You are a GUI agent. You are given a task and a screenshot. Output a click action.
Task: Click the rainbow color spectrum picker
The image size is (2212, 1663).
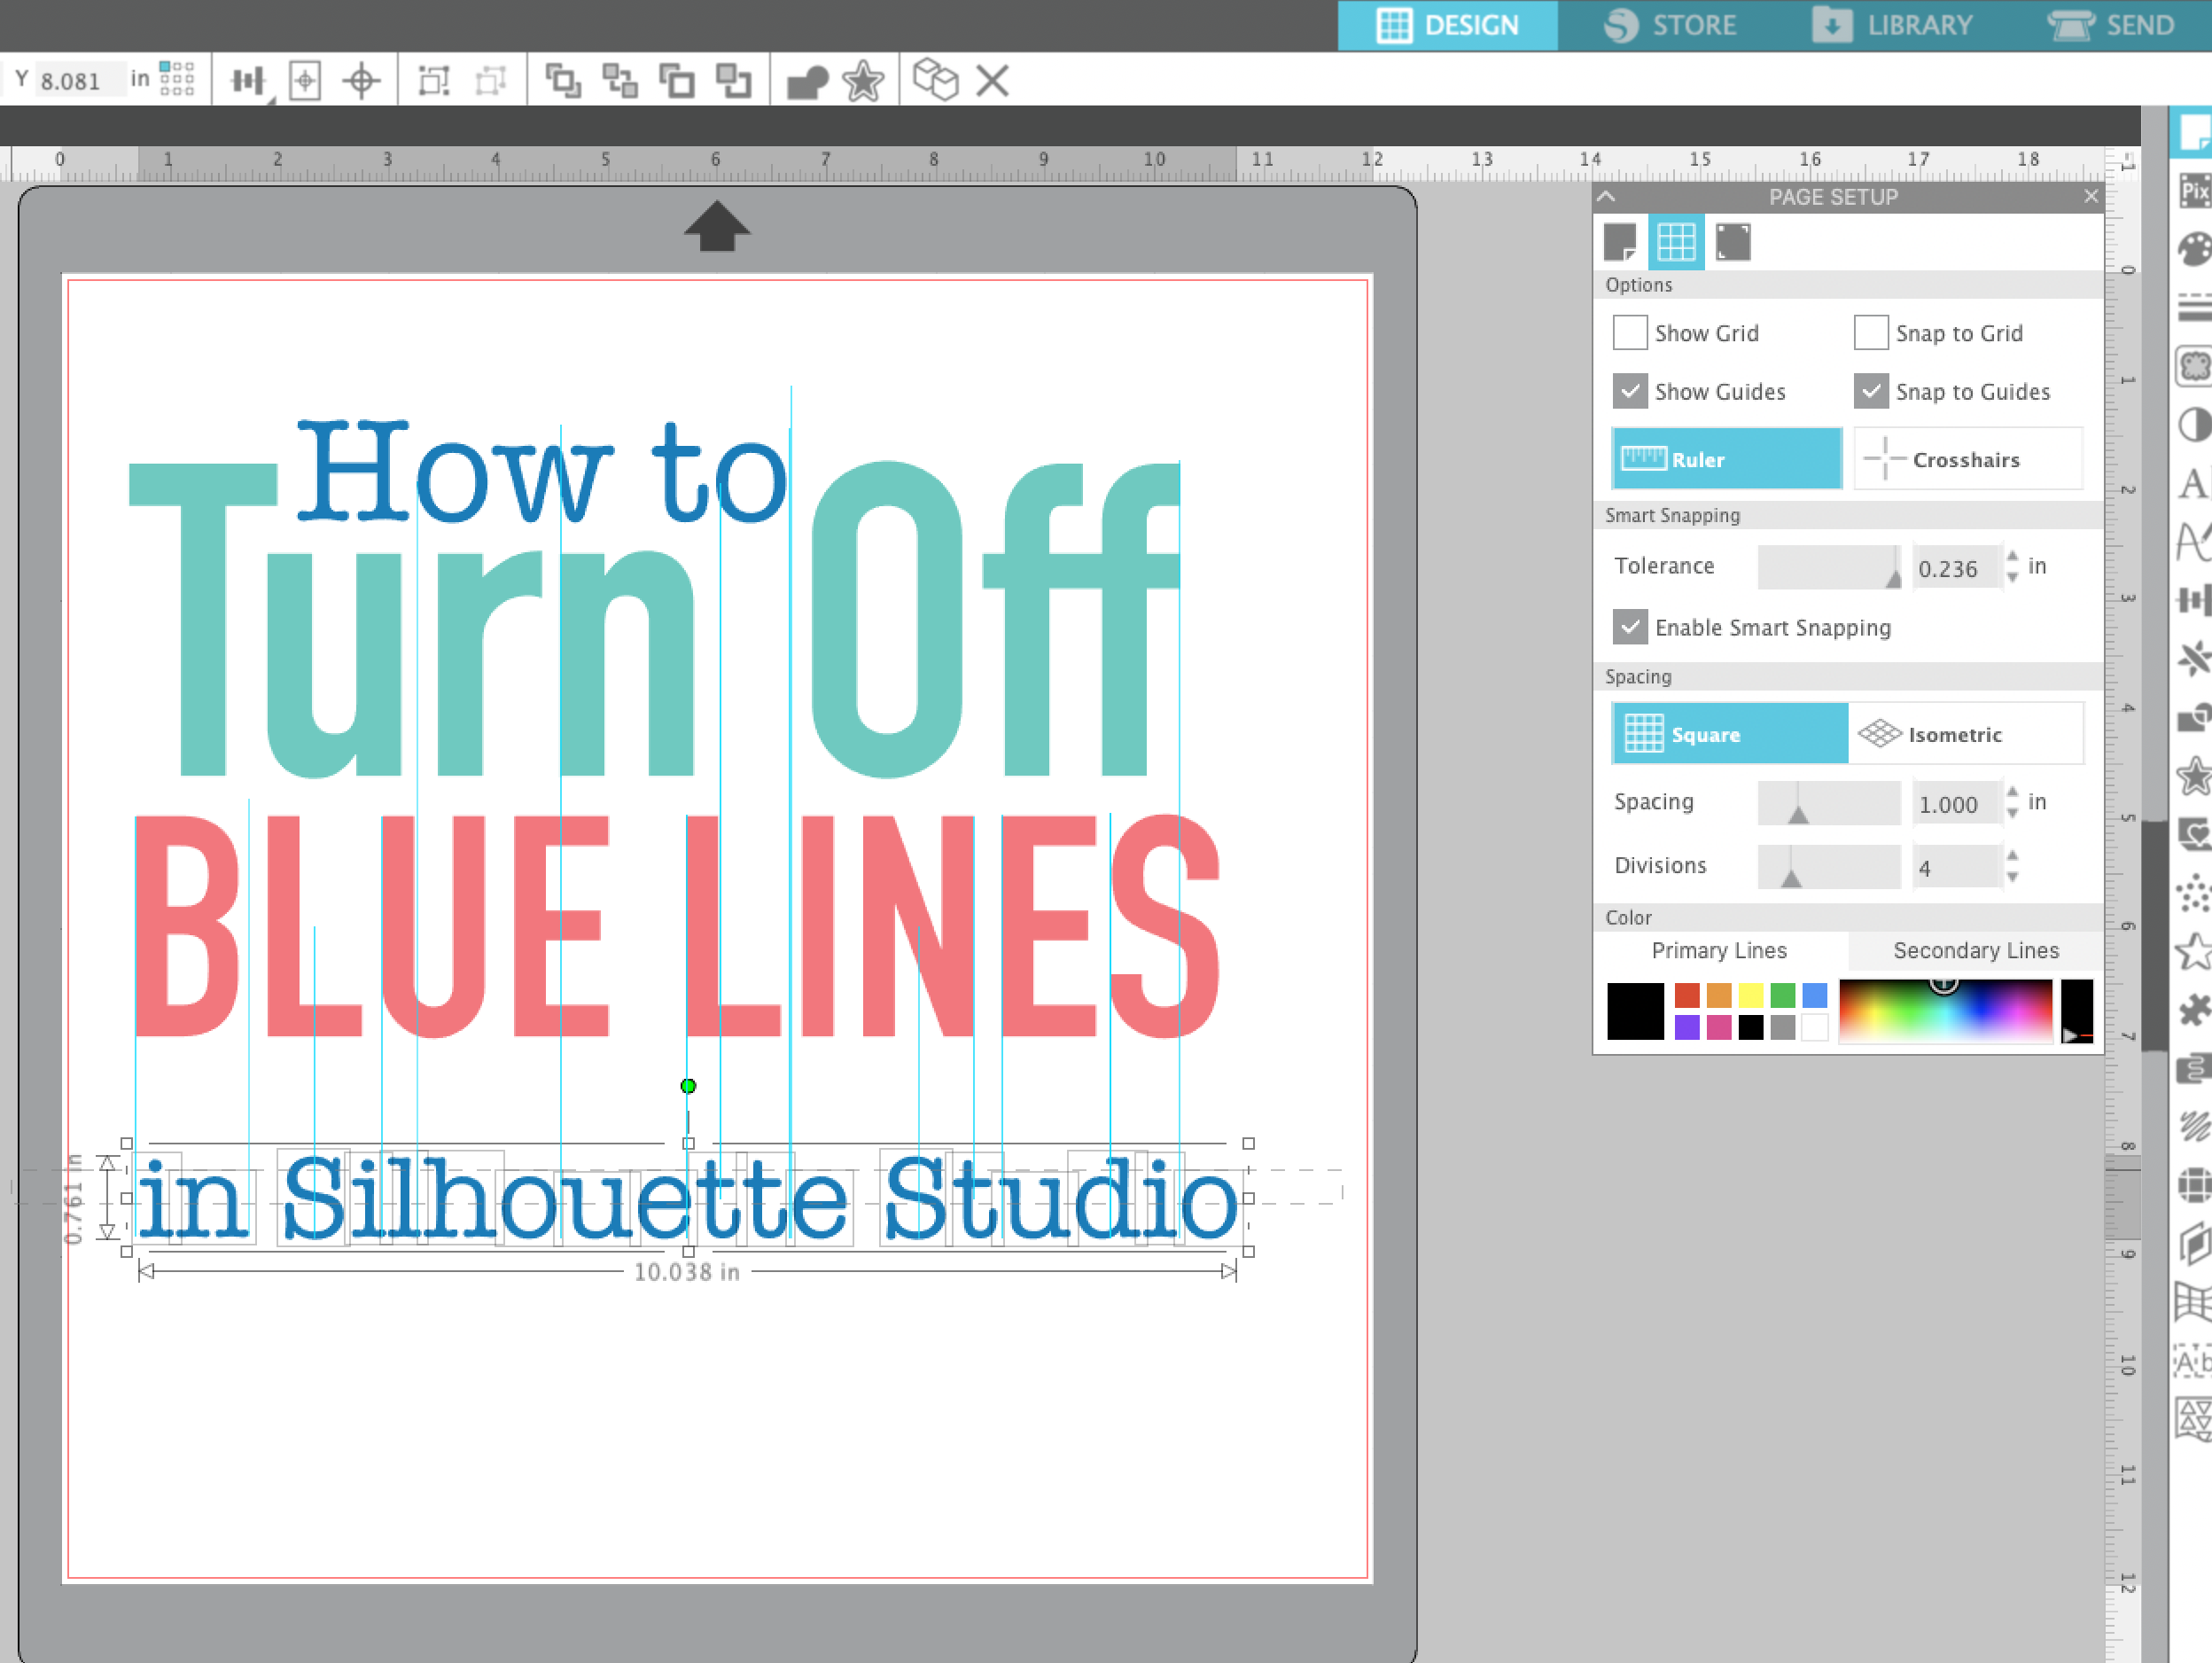[x=1945, y=1011]
